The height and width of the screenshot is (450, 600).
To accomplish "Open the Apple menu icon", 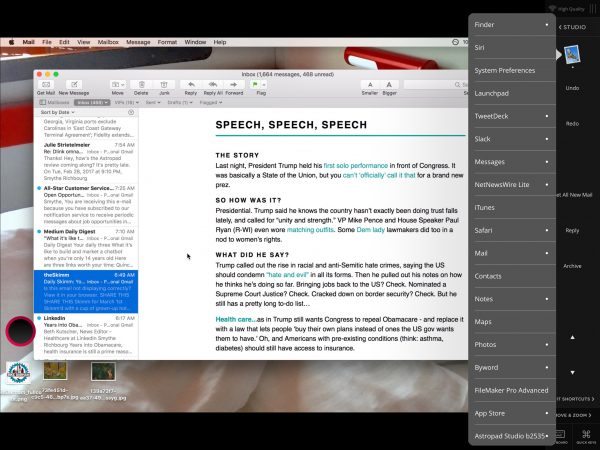I will [x=11, y=42].
